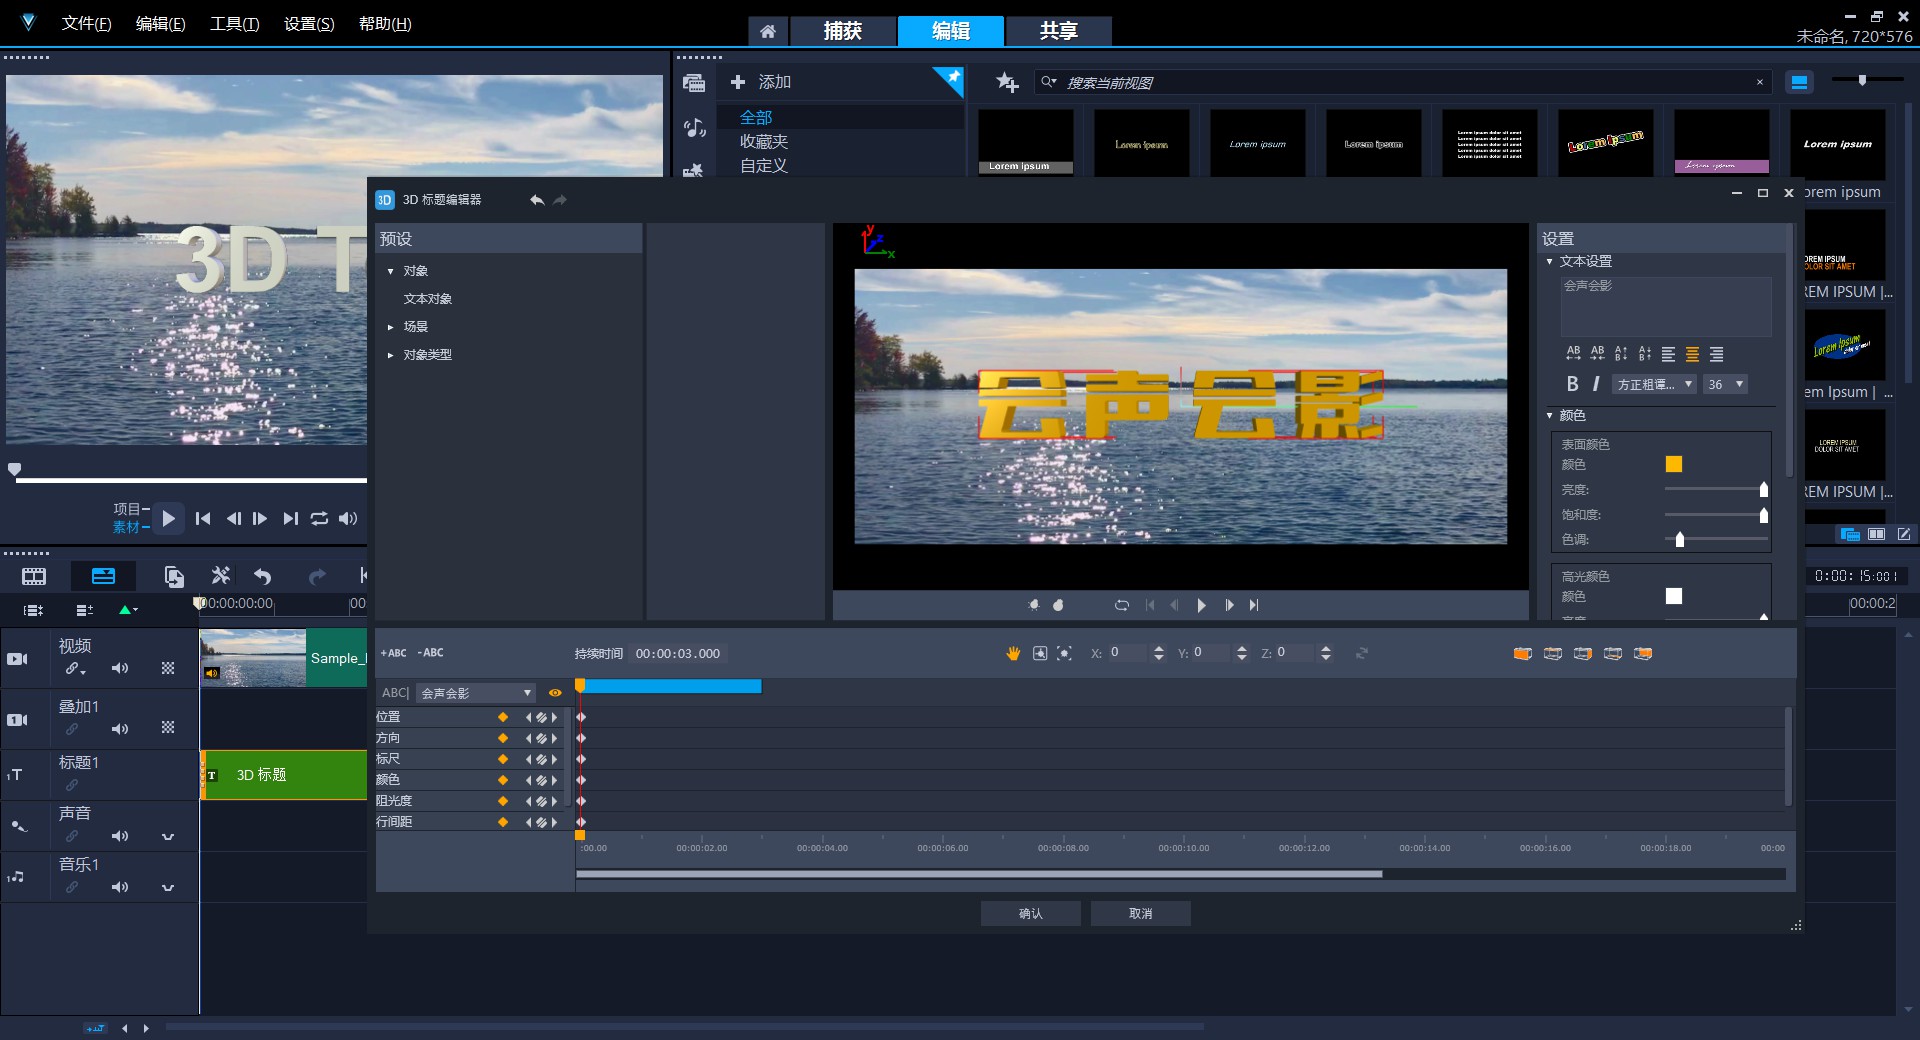Mute the 视频 track speaker
The image size is (1920, 1040).
[120, 668]
